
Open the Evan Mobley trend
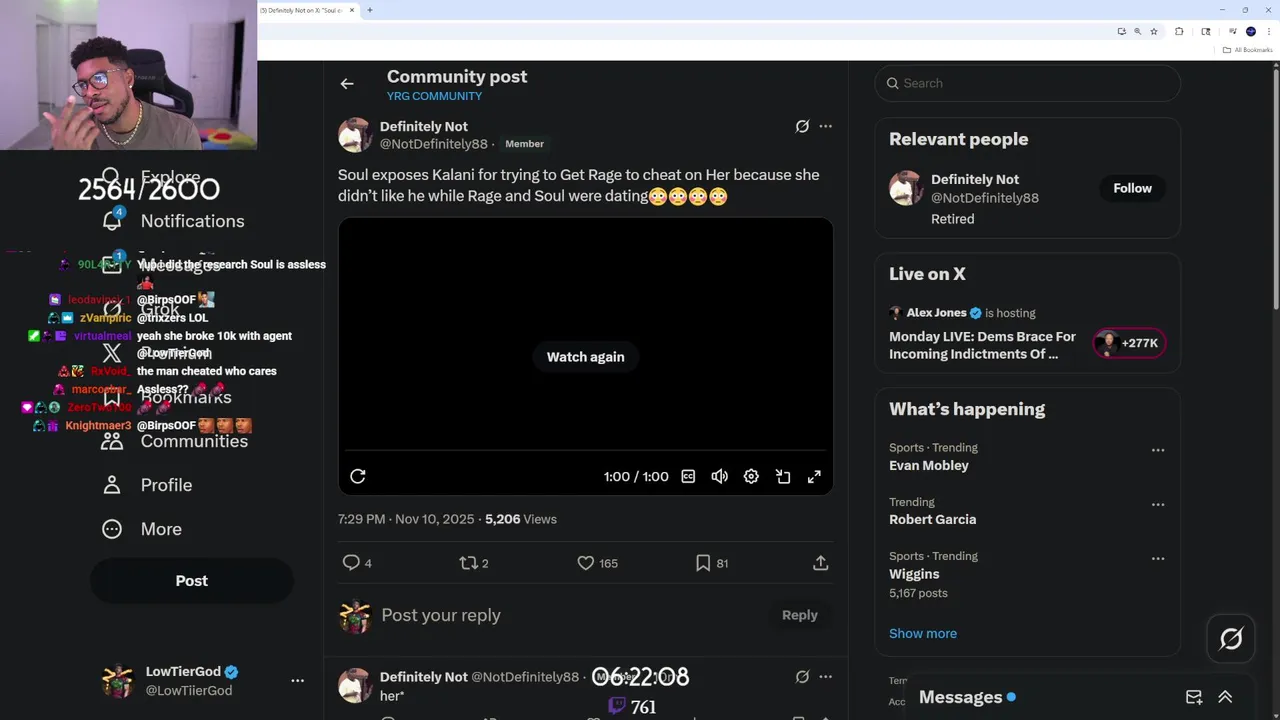click(x=929, y=465)
